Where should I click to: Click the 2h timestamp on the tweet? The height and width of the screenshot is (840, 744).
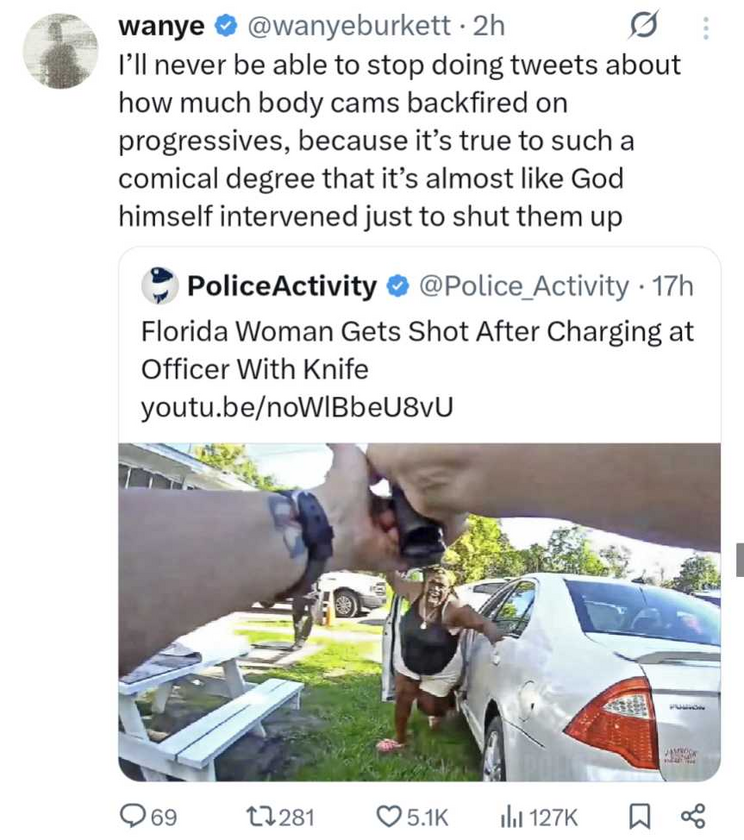click(x=489, y=26)
